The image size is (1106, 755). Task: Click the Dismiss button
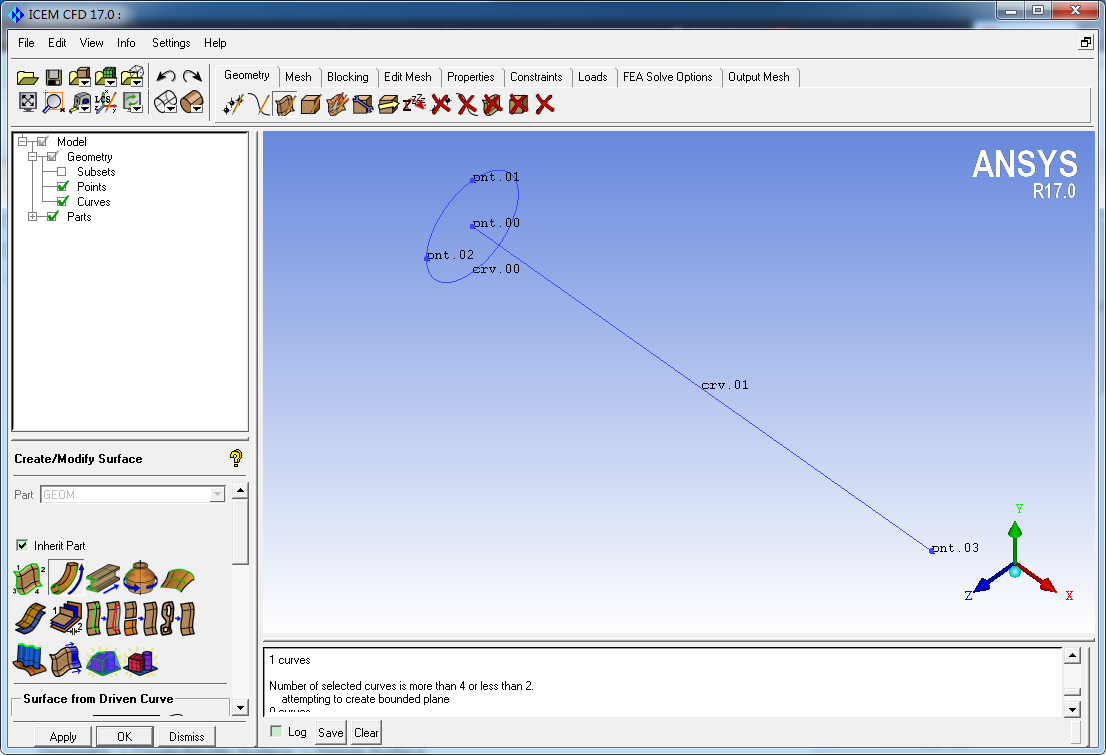pyautogui.click(x=186, y=737)
